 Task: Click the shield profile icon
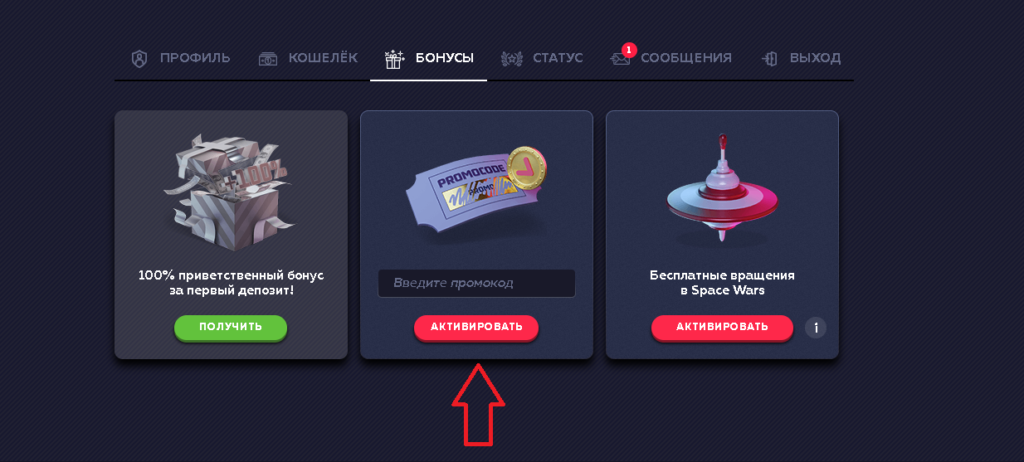[x=140, y=59]
